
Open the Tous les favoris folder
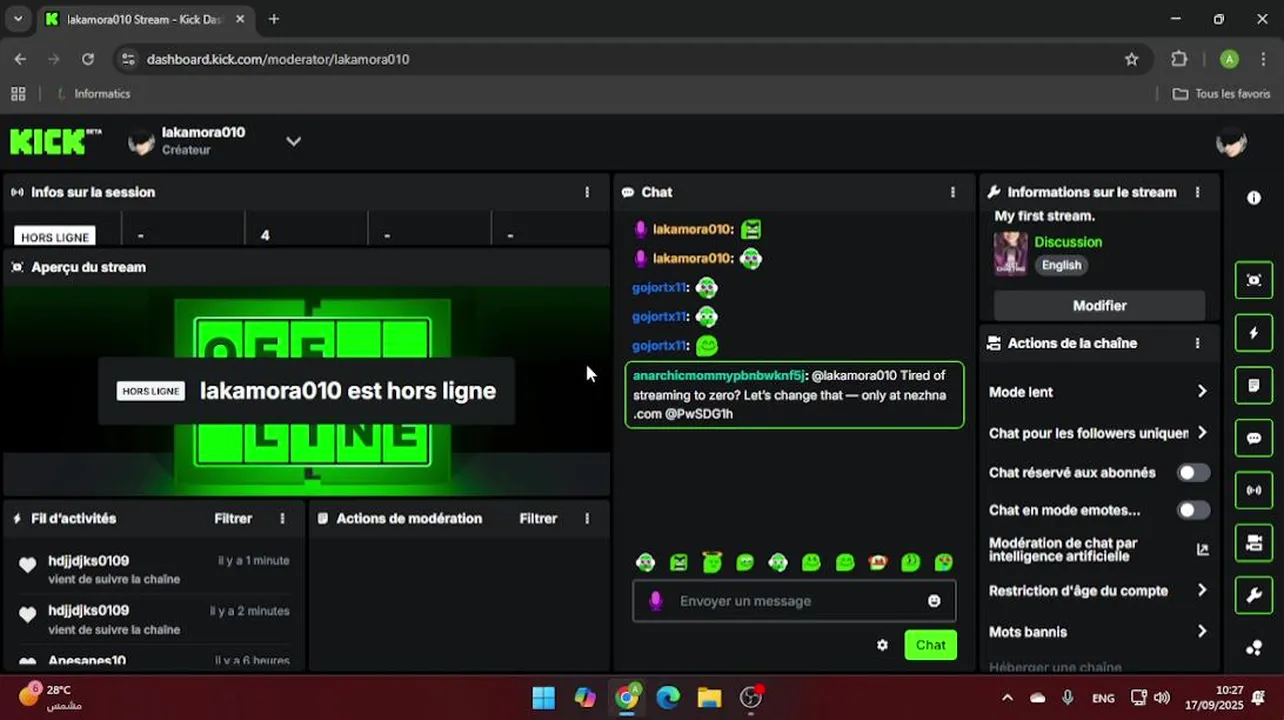click(1221, 94)
